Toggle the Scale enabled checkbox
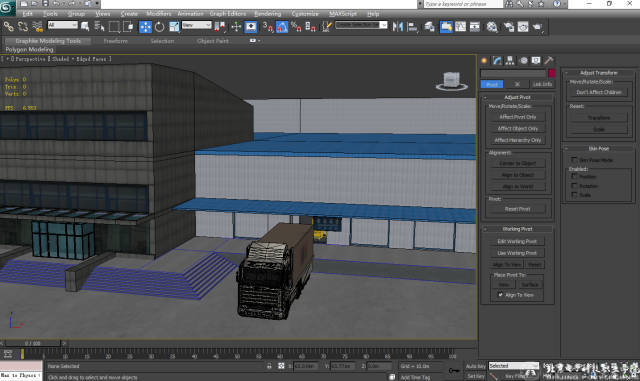The width and height of the screenshot is (640, 381). pos(574,195)
